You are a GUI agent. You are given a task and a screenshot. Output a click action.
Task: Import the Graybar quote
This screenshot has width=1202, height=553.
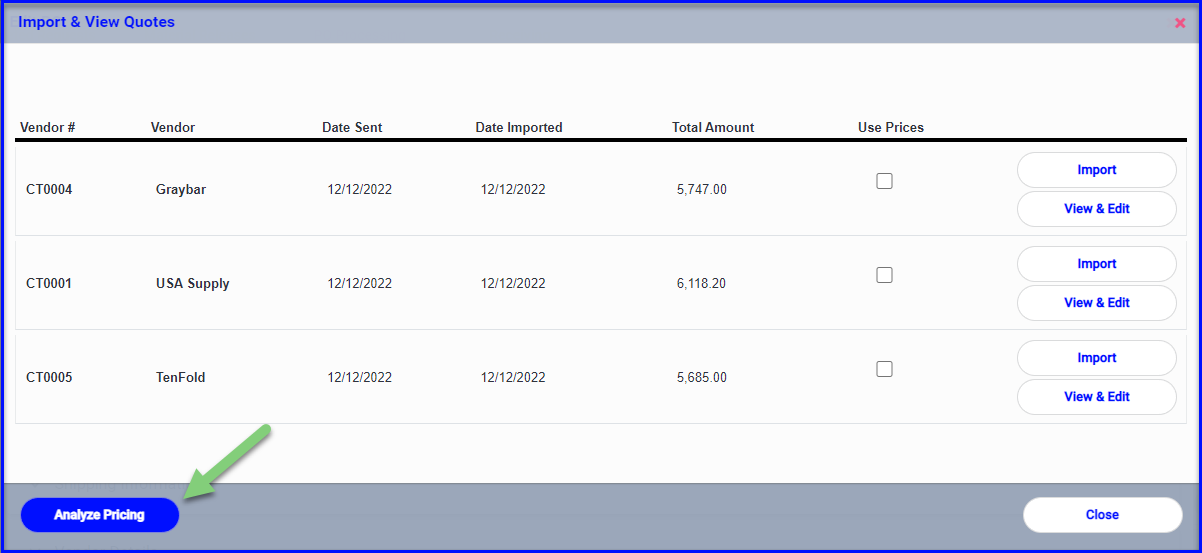(1097, 170)
